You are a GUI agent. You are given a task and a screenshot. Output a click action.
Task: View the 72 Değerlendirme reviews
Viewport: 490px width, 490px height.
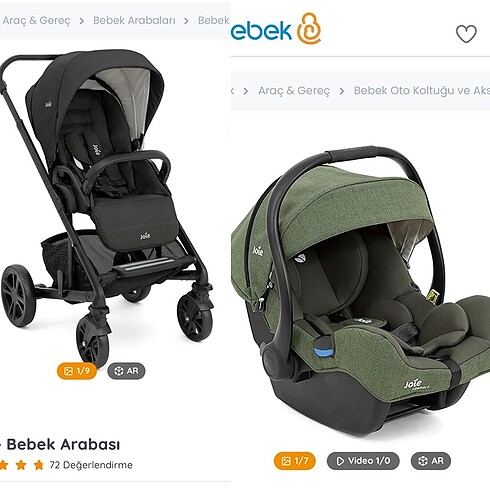tap(91, 465)
